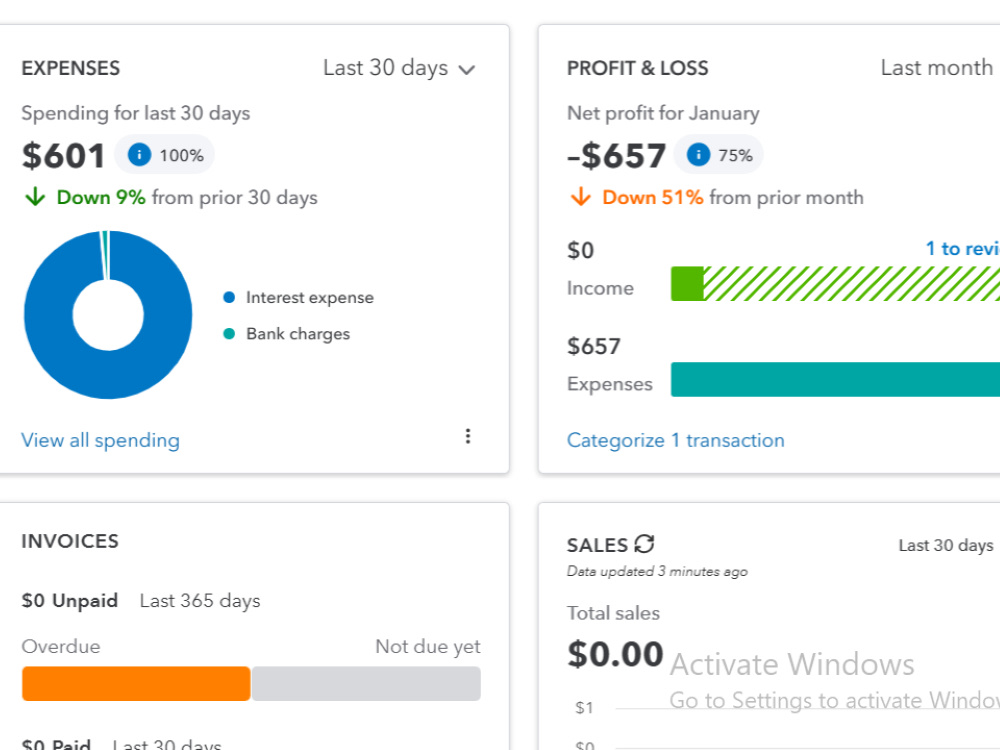Select the Interest expense legend dot
The height and width of the screenshot is (750, 1000).
(x=229, y=297)
